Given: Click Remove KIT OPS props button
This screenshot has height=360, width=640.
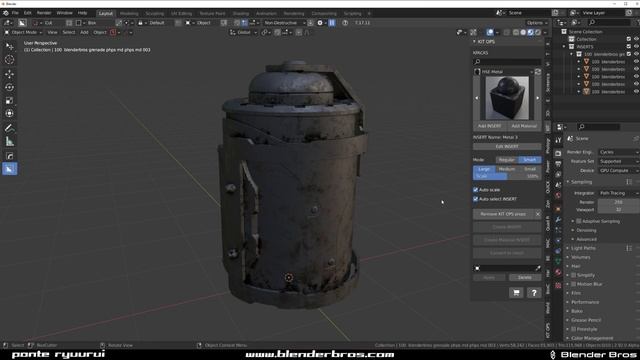Looking at the screenshot, I should click(503, 214).
